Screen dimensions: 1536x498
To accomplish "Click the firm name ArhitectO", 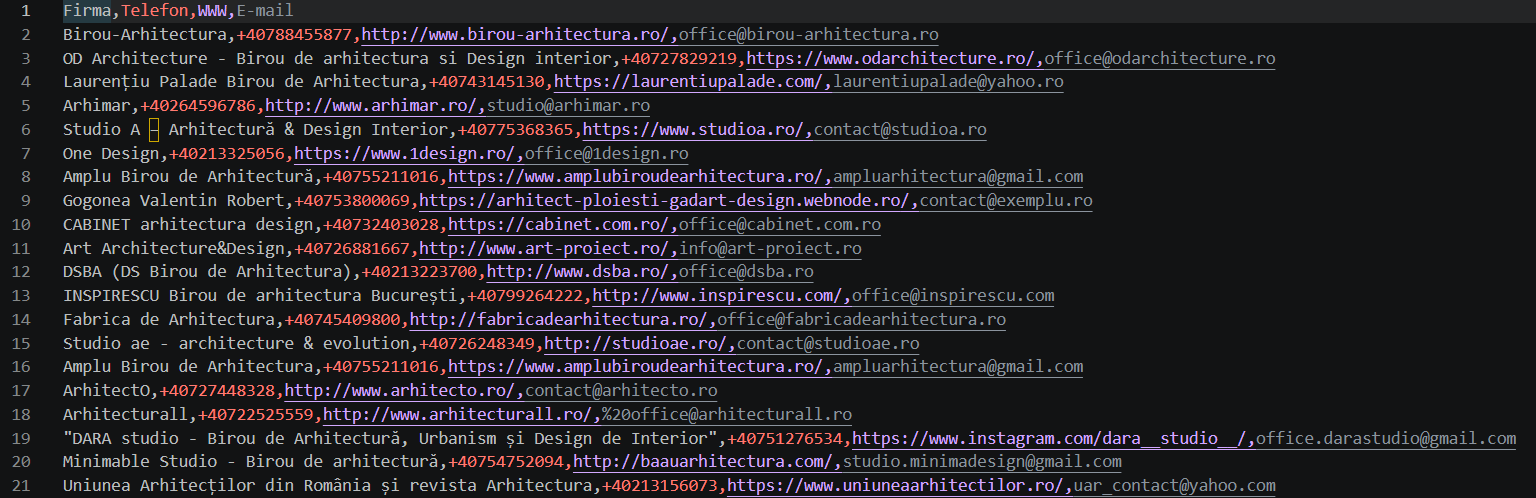I will tap(106, 391).
